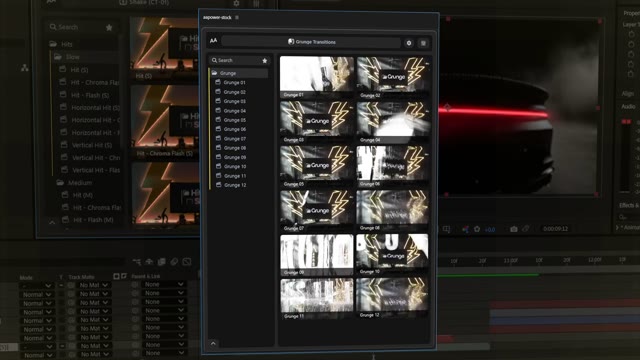Select Grunge 06 in the list
This screenshot has height=360, width=640.
point(231,129)
